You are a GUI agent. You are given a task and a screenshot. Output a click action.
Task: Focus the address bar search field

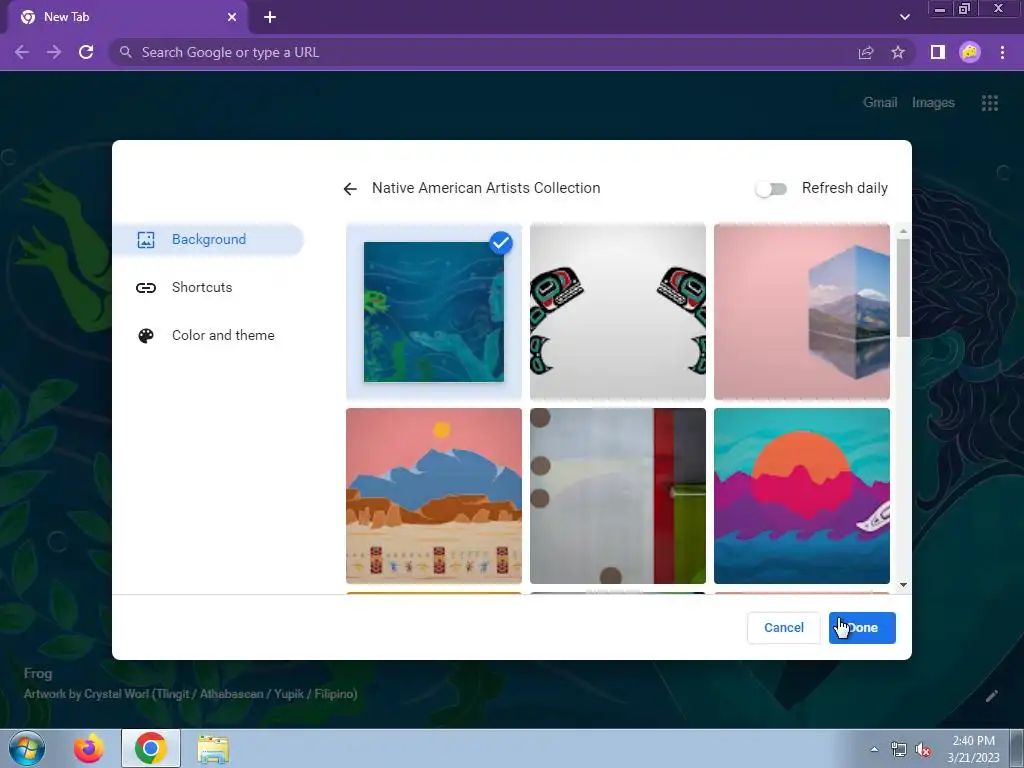[x=483, y=52]
